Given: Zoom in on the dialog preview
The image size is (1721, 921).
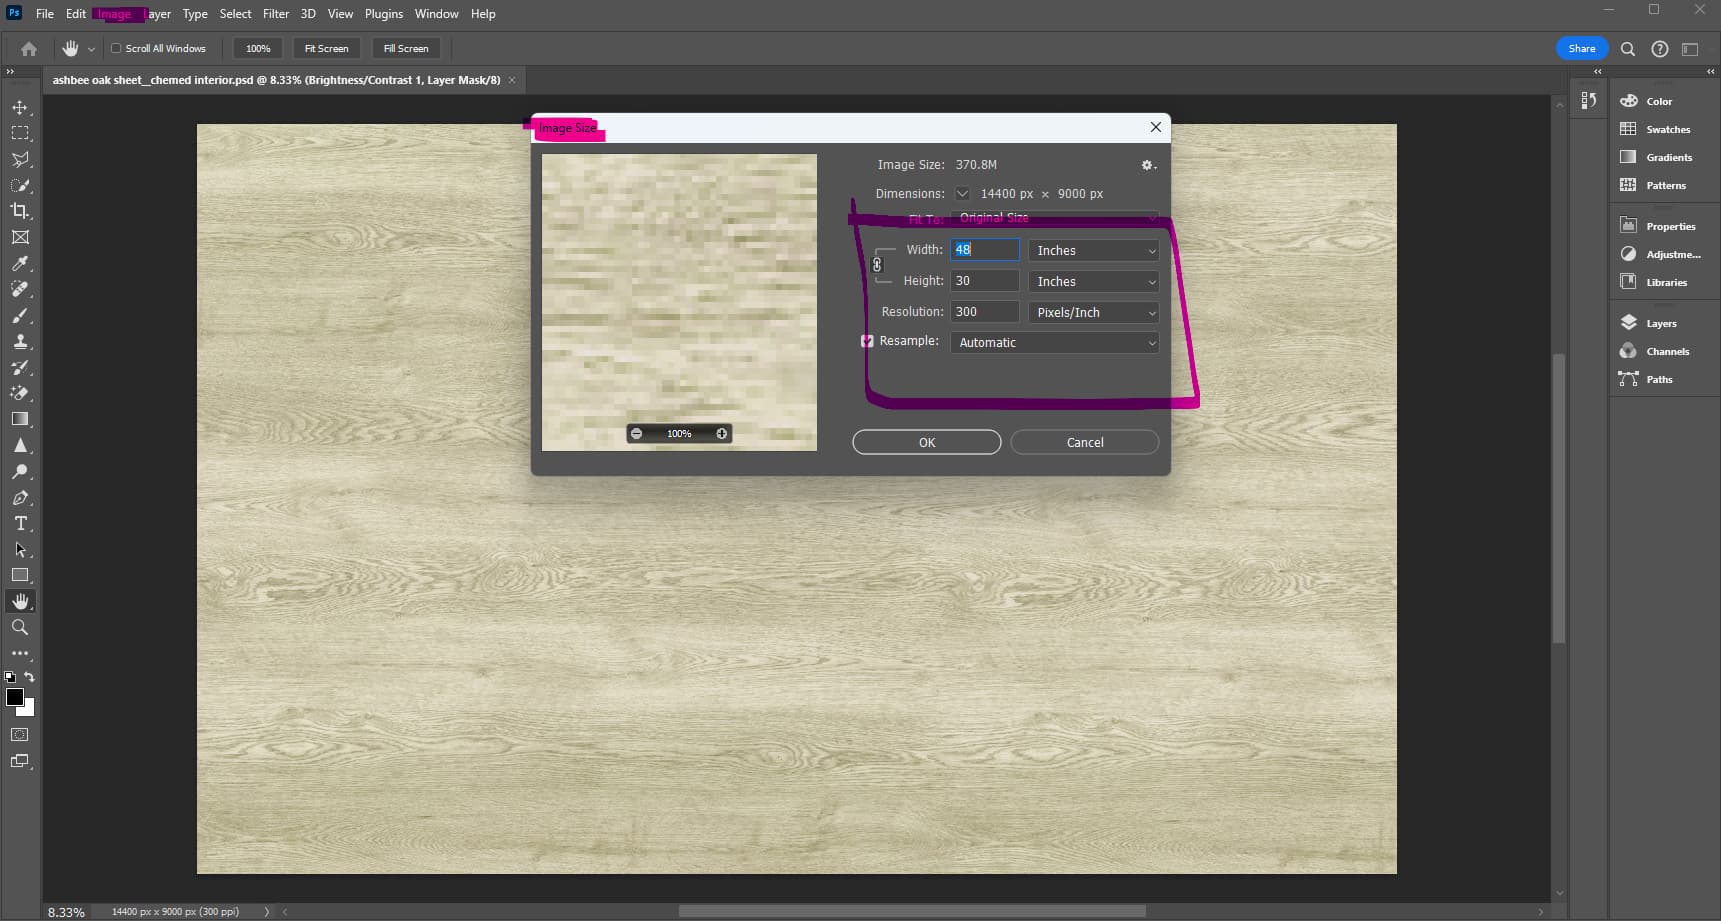Looking at the screenshot, I should coord(721,433).
